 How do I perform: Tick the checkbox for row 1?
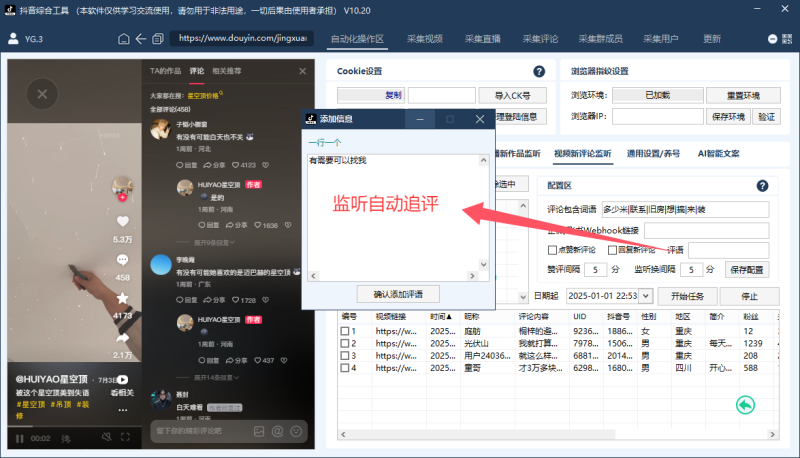[x=345, y=331]
